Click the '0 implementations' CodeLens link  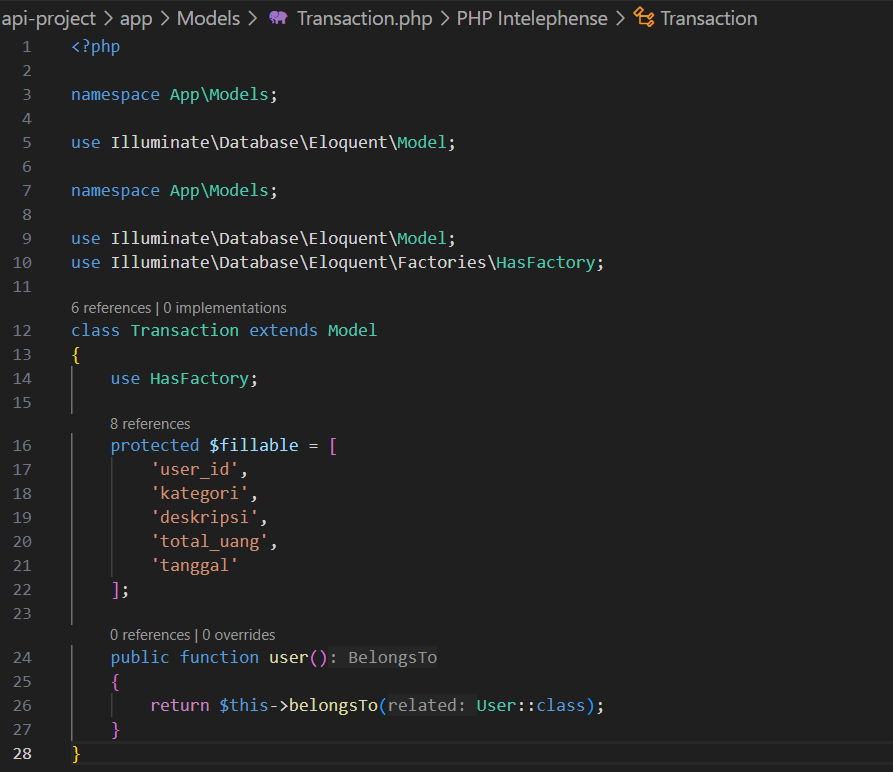coord(224,308)
